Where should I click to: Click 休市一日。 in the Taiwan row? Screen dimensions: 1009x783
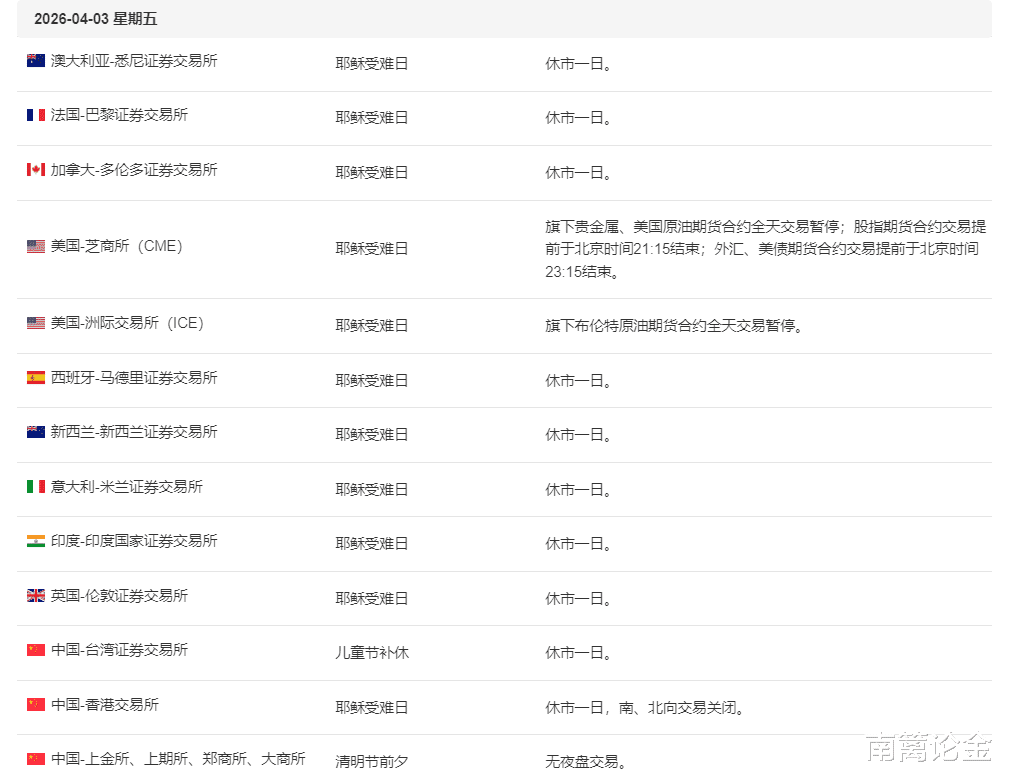[x=578, y=652]
